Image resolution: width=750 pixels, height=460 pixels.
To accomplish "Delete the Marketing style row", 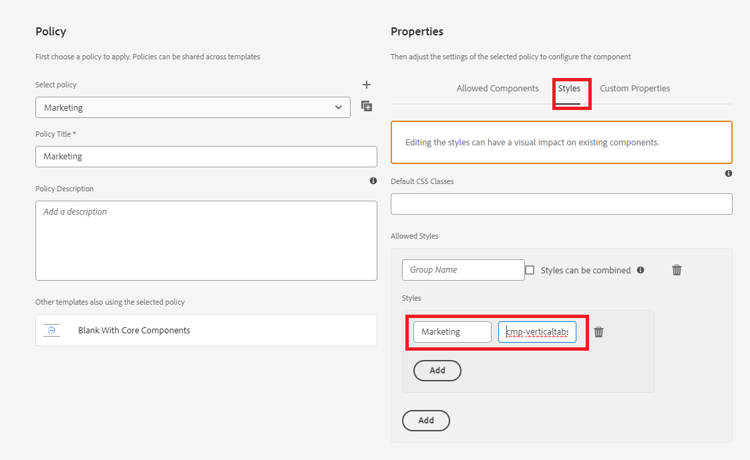I will [599, 332].
